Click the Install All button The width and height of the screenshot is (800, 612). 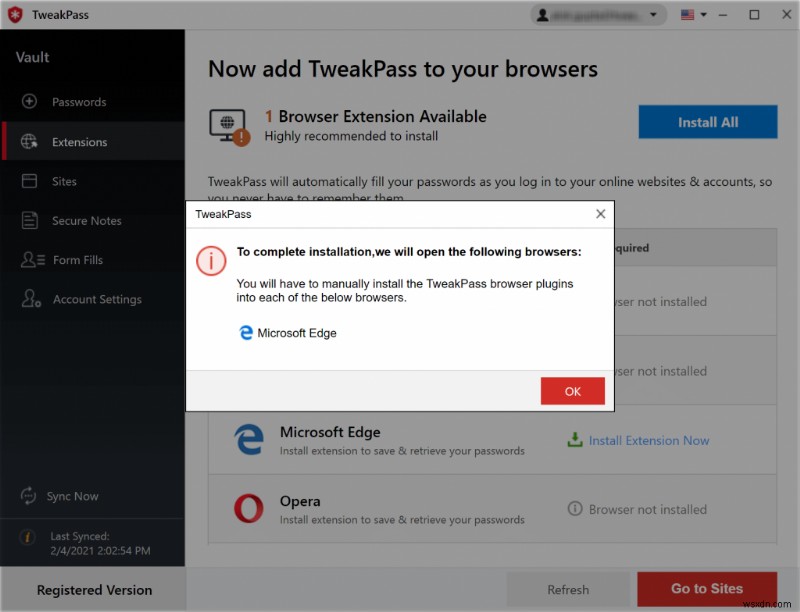[x=707, y=122]
